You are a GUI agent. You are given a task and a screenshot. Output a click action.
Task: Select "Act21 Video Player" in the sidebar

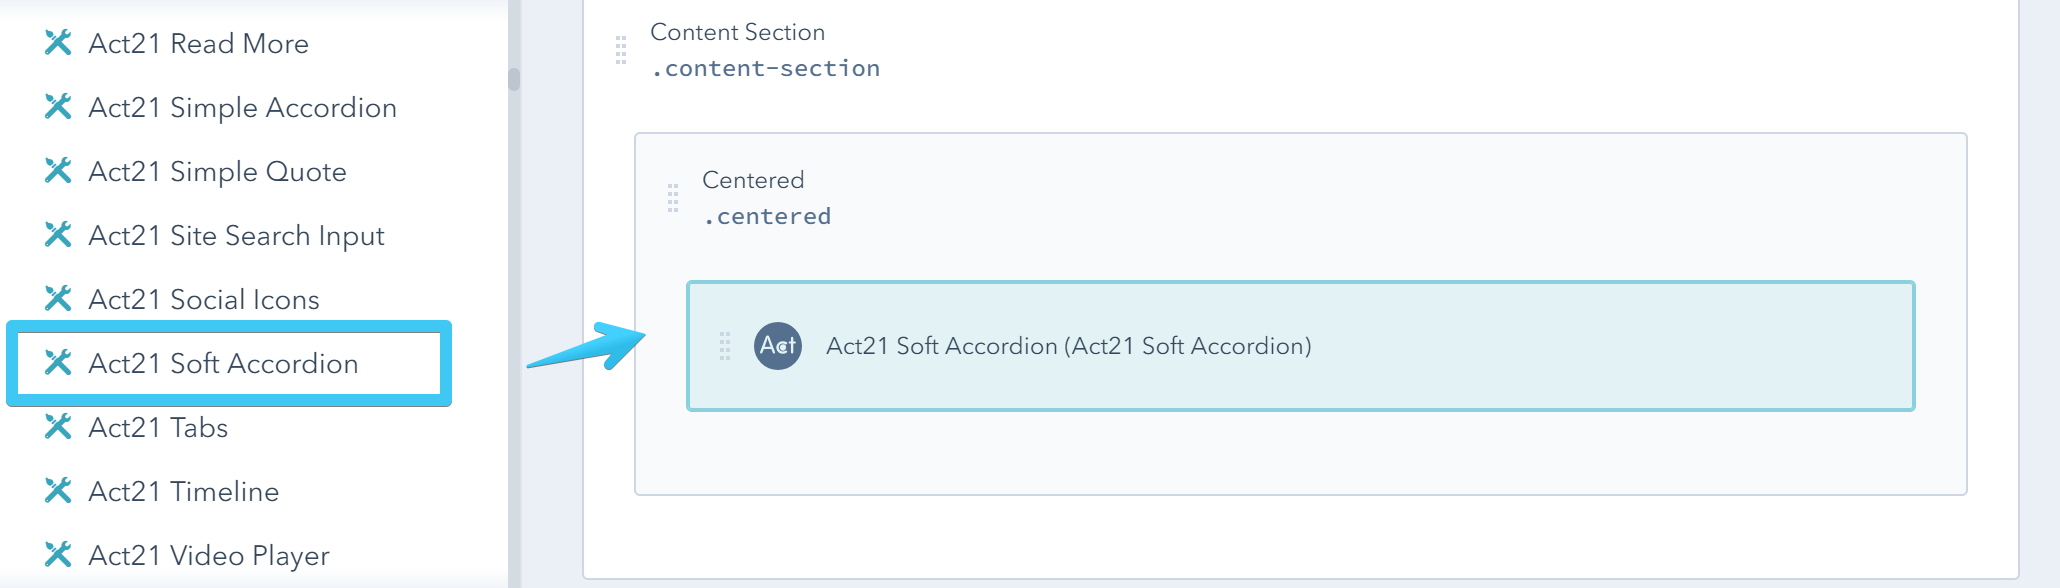209,556
